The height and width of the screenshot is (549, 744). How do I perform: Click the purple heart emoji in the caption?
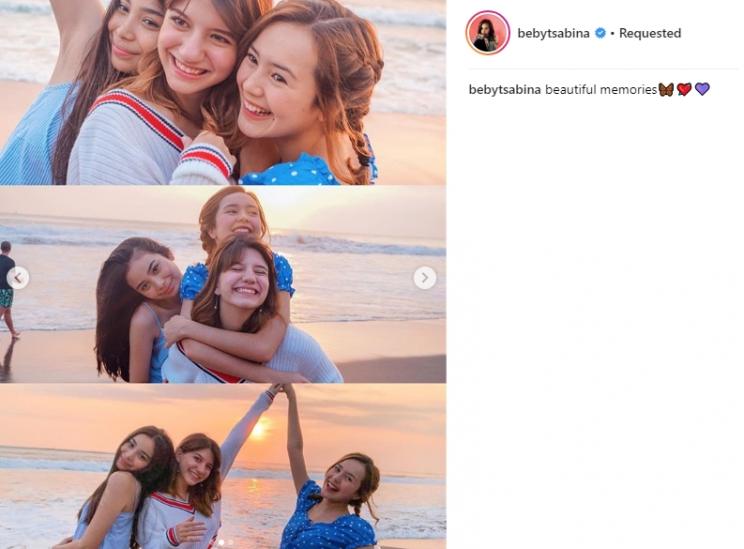(x=702, y=90)
